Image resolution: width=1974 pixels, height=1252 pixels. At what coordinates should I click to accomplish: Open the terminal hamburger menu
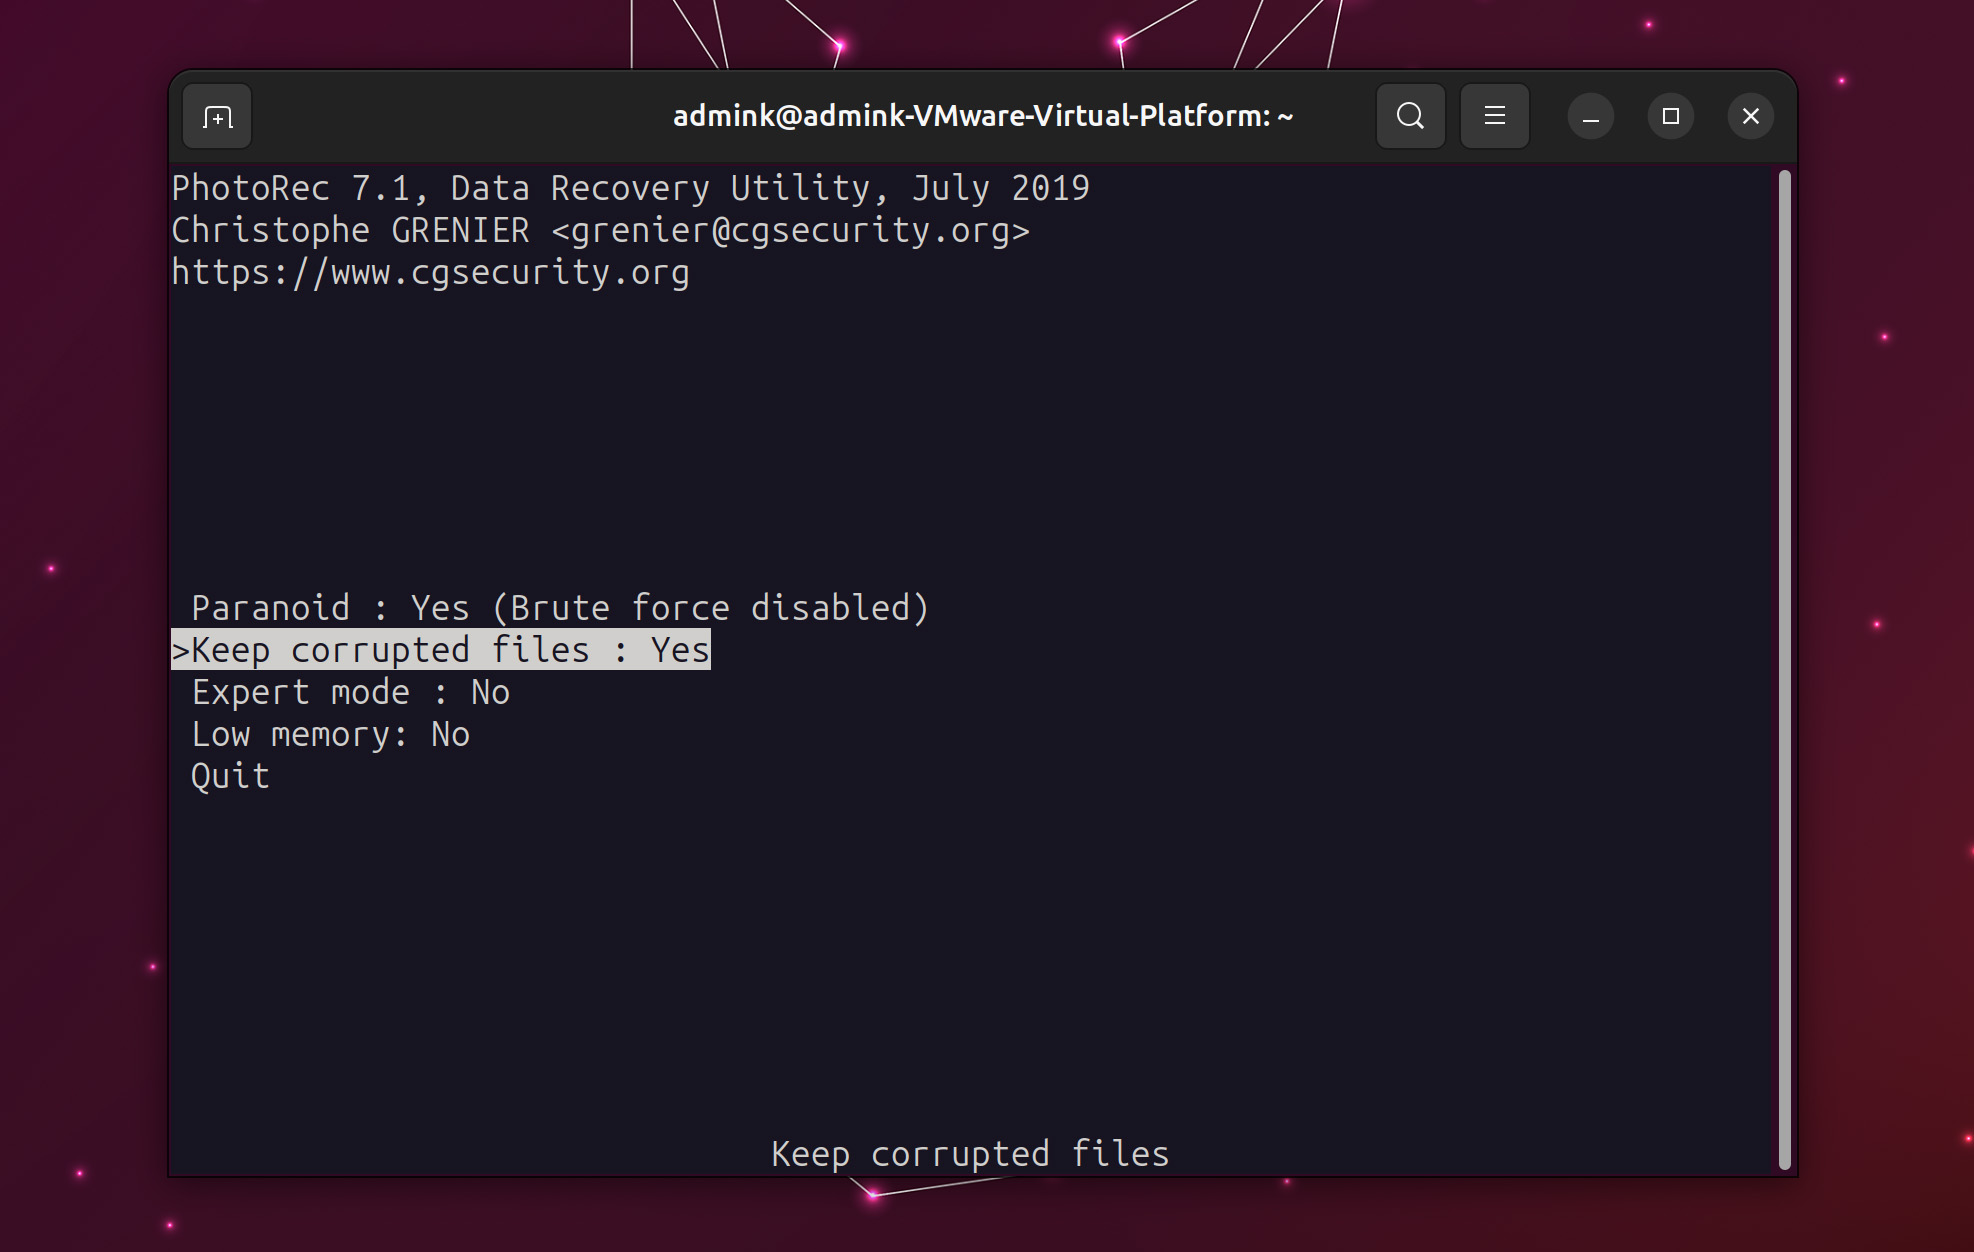click(x=1494, y=116)
